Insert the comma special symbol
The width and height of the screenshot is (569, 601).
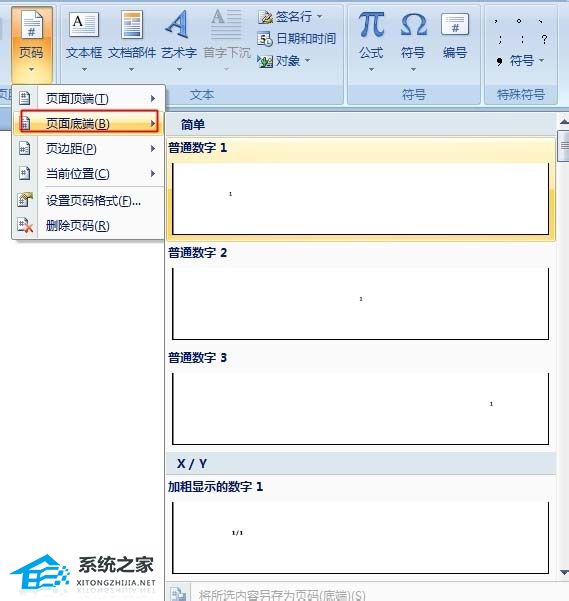coord(496,21)
